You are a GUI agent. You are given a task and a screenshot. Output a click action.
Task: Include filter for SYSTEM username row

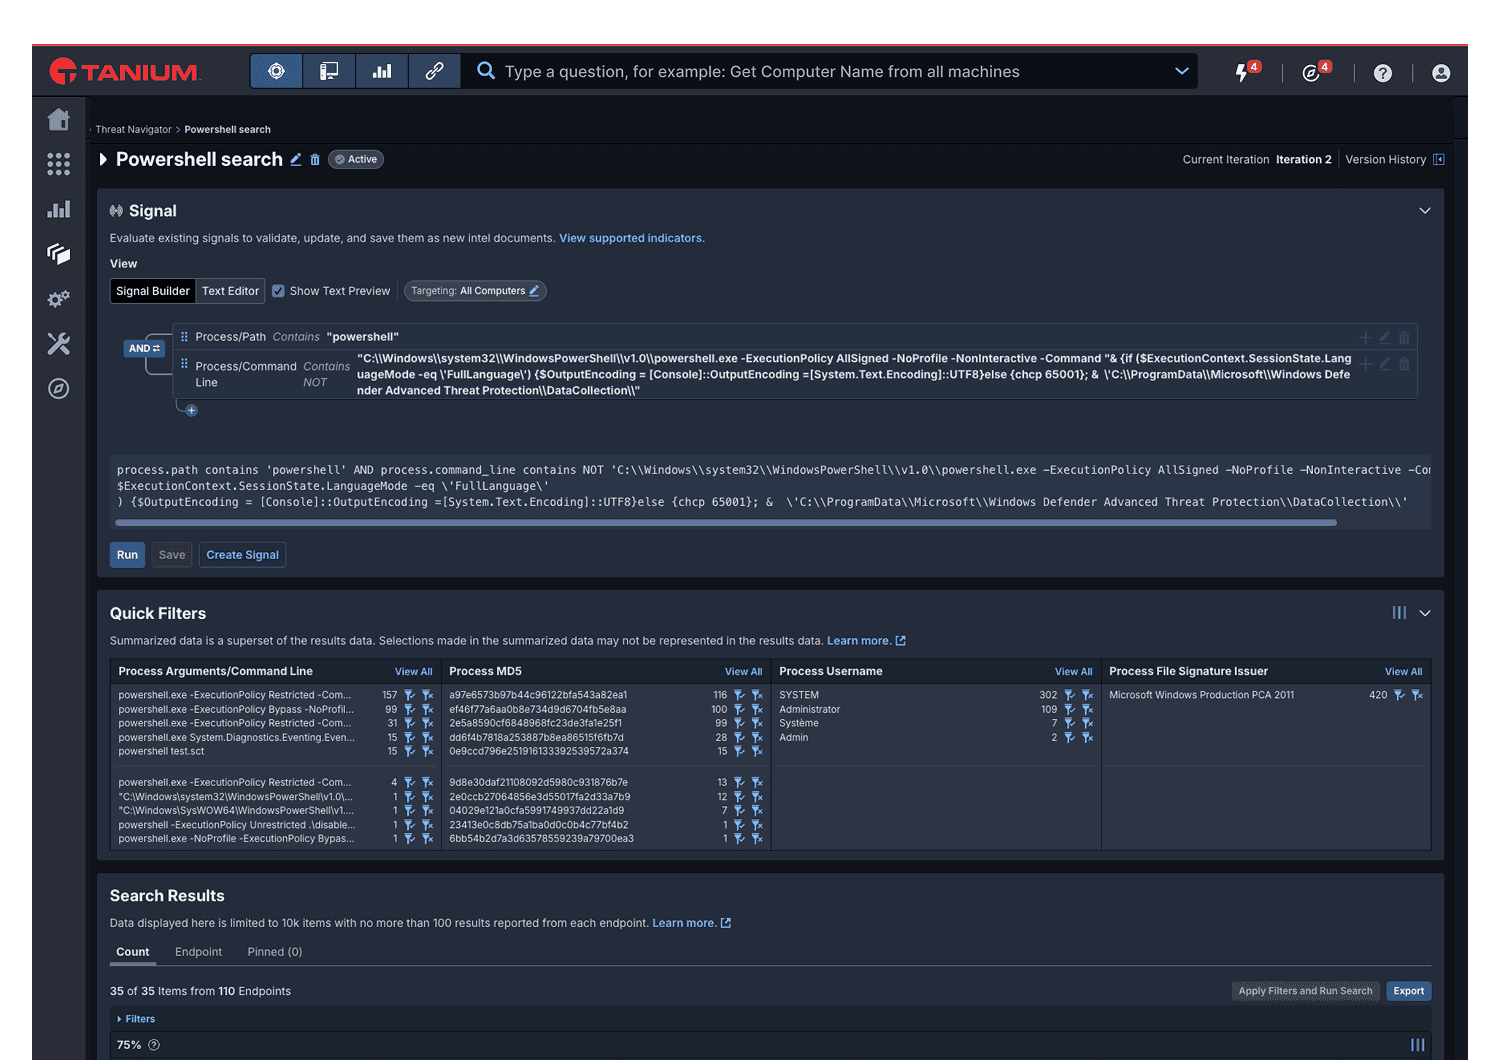coord(1069,695)
